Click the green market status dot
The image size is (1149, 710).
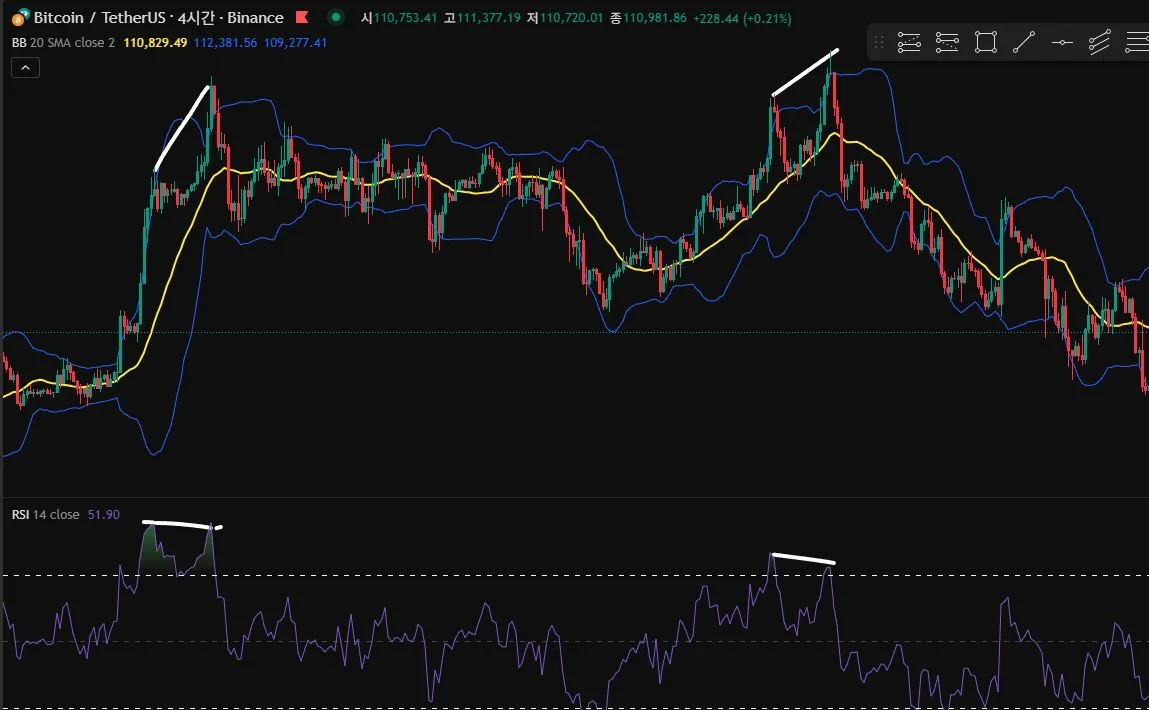pyautogui.click(x=336, y=17)
